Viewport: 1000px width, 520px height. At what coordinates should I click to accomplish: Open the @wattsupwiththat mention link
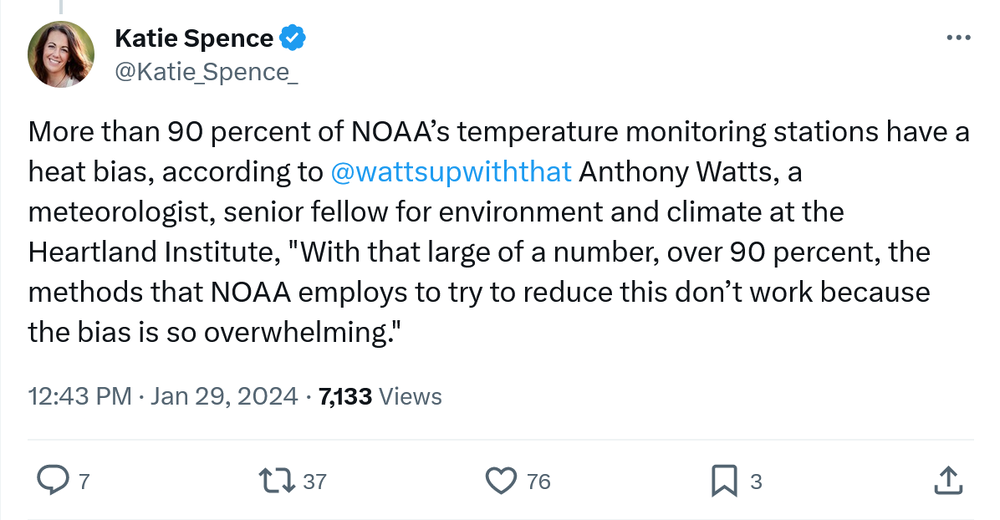[450, 172]
